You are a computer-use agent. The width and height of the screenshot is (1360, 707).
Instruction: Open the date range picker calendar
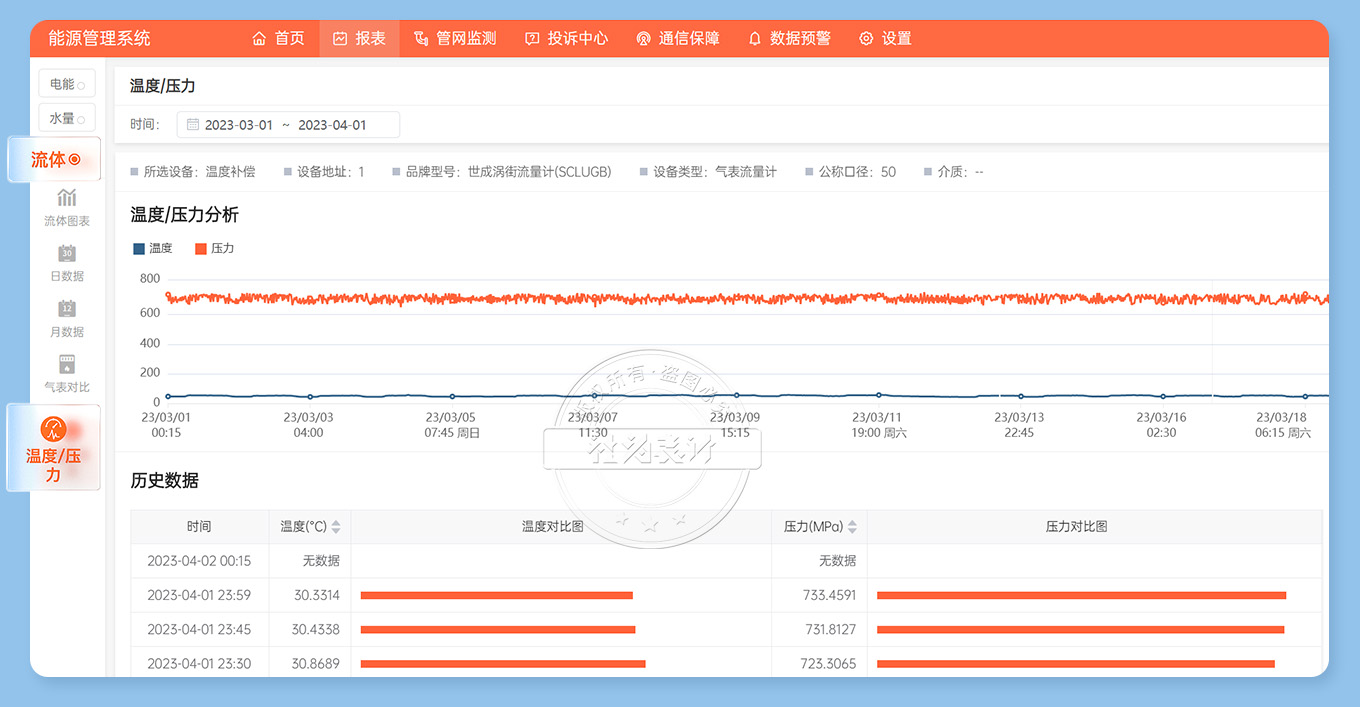(193, 125)
